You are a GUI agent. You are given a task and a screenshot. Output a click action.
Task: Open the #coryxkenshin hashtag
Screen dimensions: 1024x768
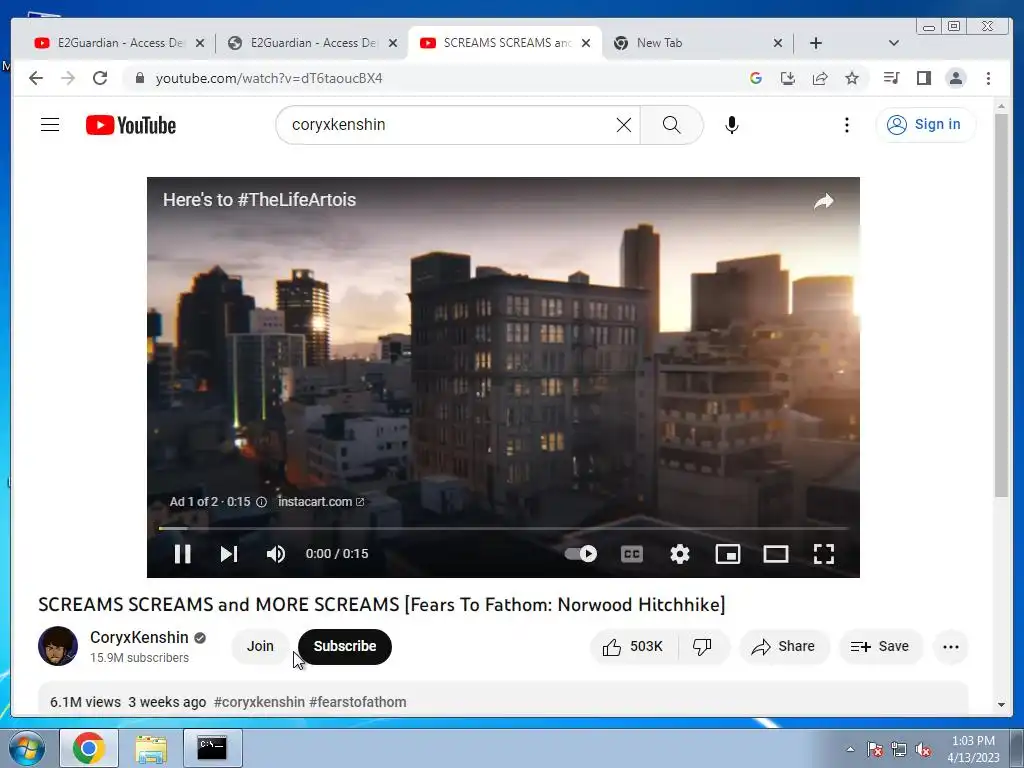coord(259,702)
